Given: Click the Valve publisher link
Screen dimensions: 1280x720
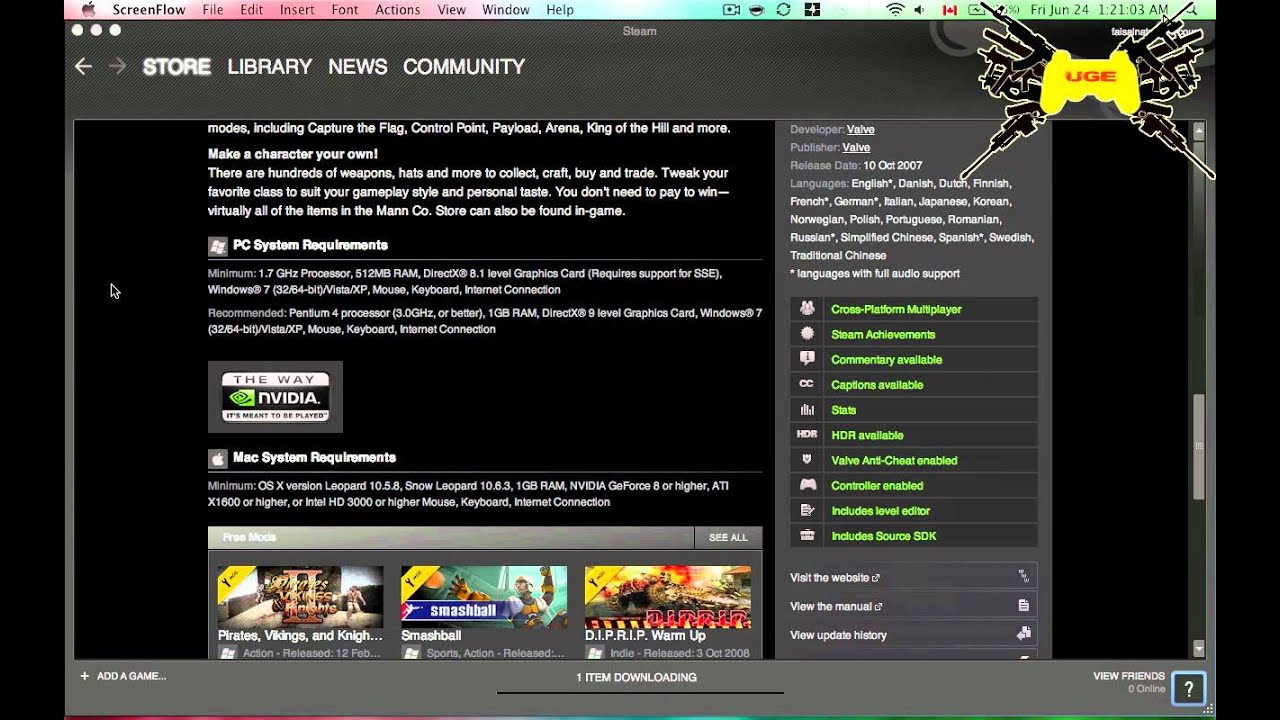Looking at the screenshot, I should (x=856, y=147).
